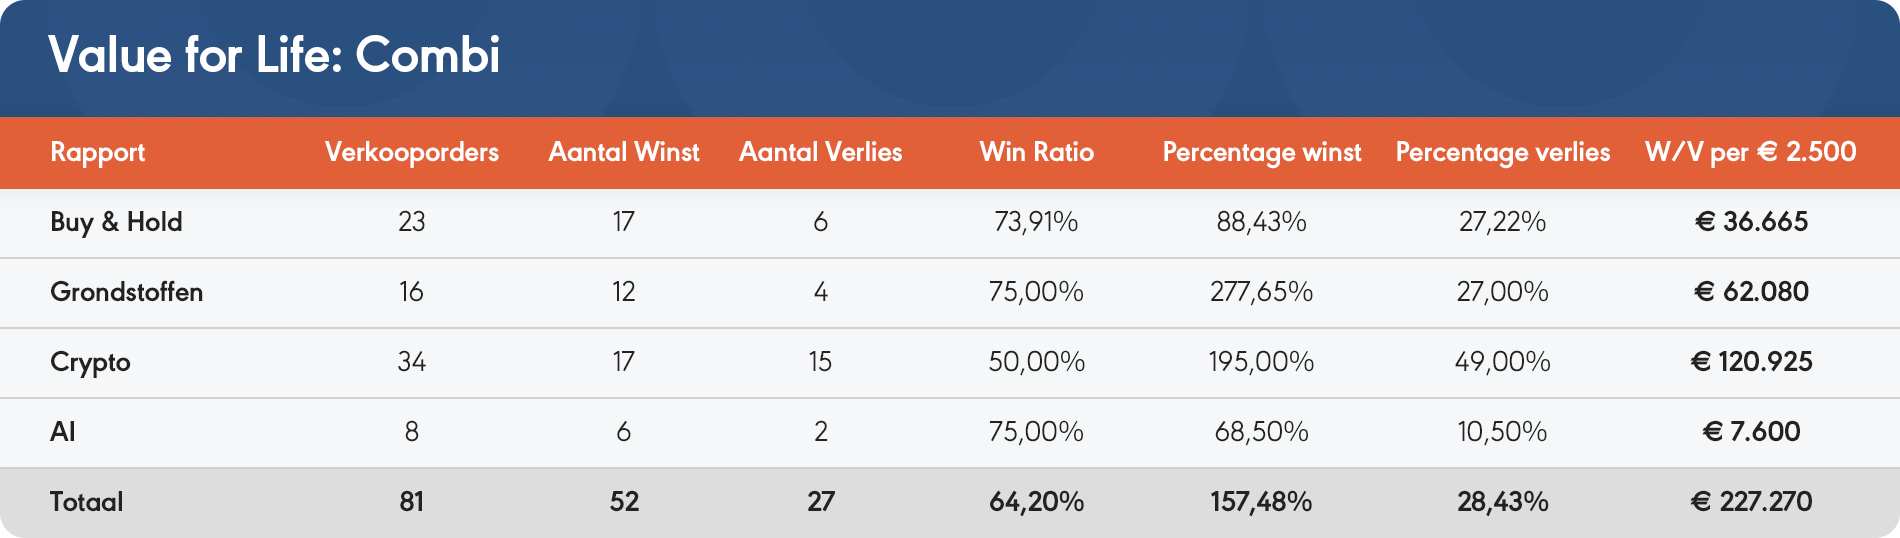Select the € 120.925 Crypto result
This screenshot has height=538, width=1900.
pos(1752,362)
